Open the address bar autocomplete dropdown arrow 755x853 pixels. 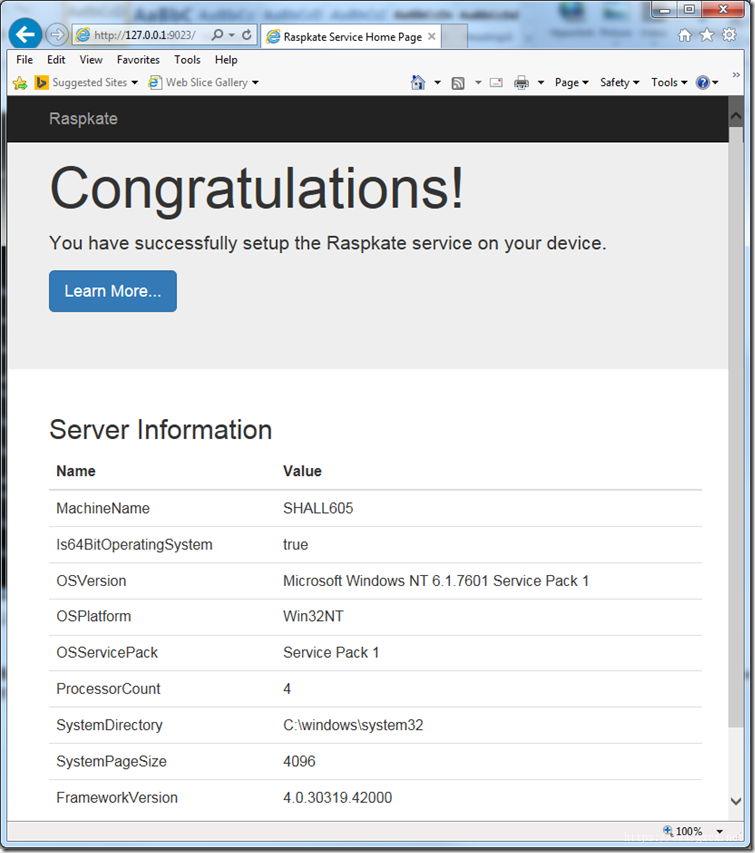(232, 35)
